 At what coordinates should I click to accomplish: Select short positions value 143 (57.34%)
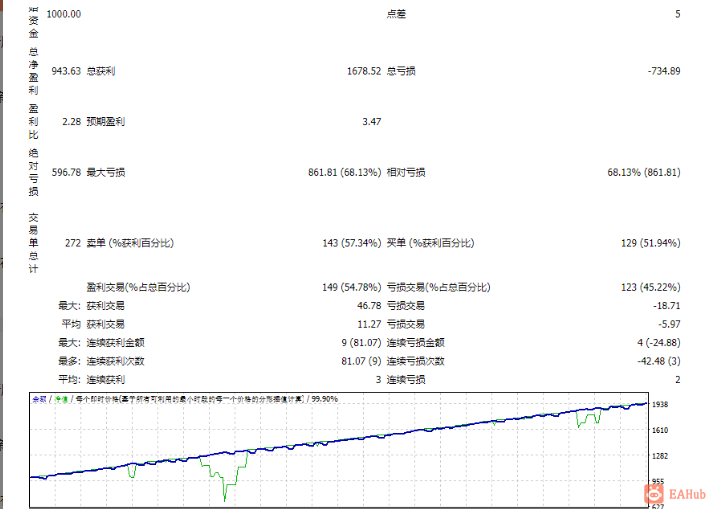click(x=352, y=243)
